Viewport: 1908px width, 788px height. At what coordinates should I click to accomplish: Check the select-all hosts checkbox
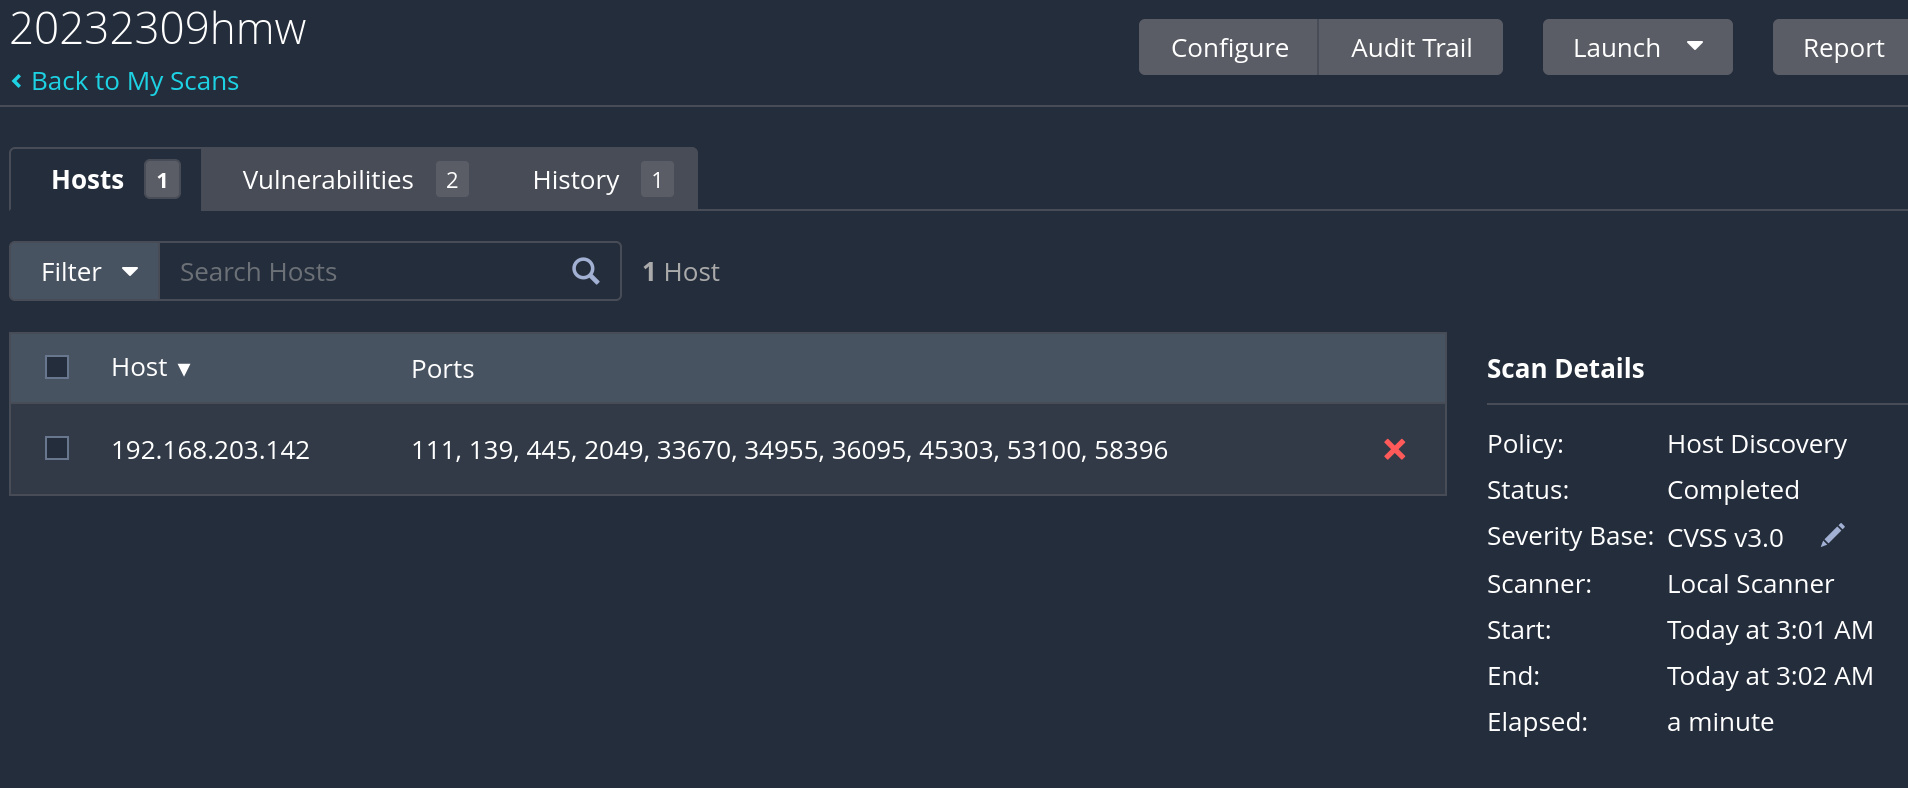coord(57,367)
